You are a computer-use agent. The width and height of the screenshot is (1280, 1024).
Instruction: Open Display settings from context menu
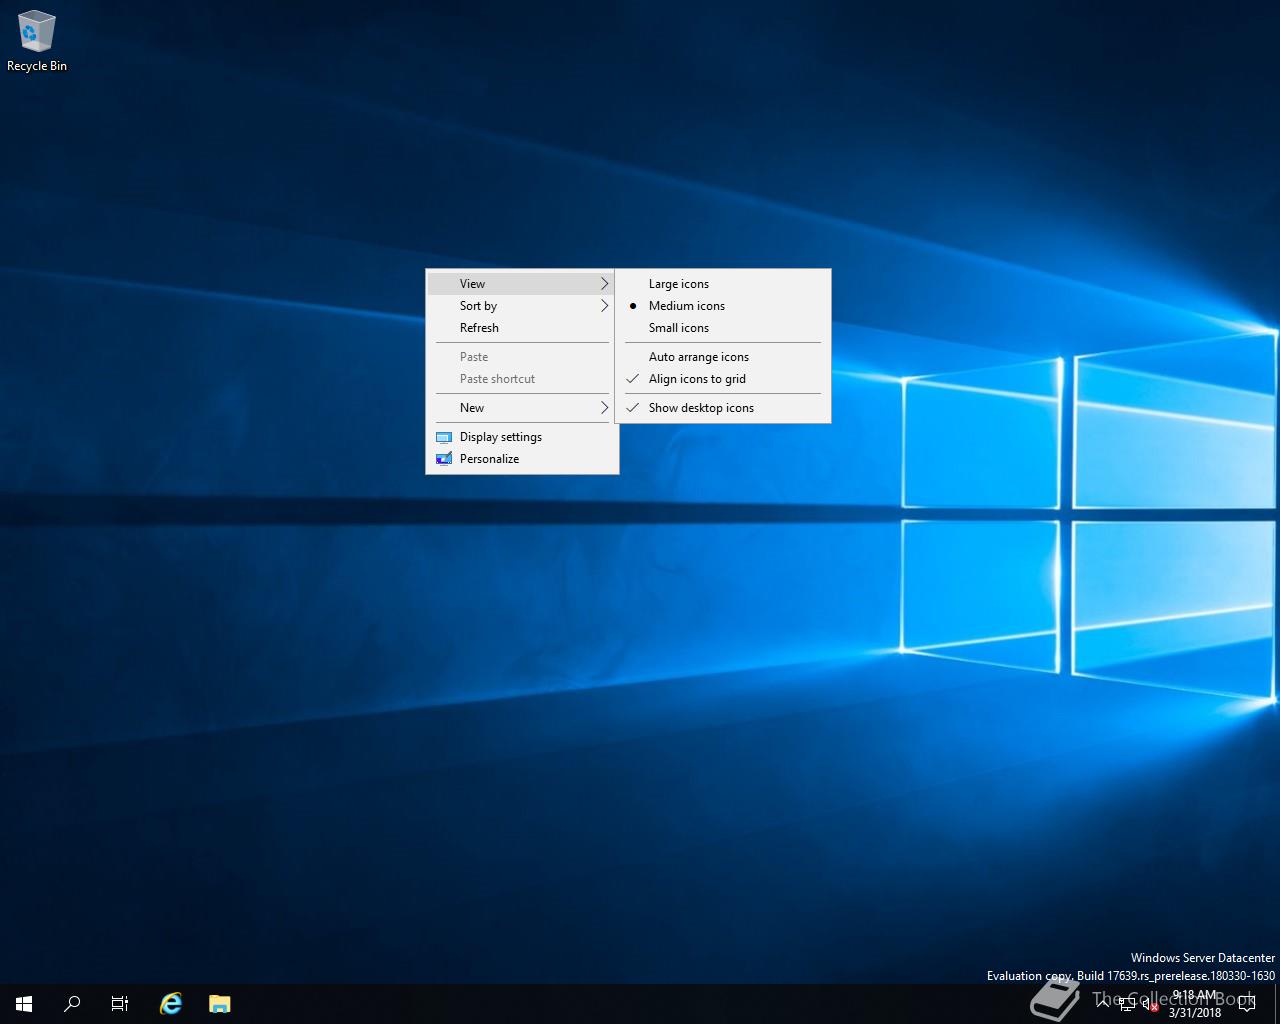[522, 437]
